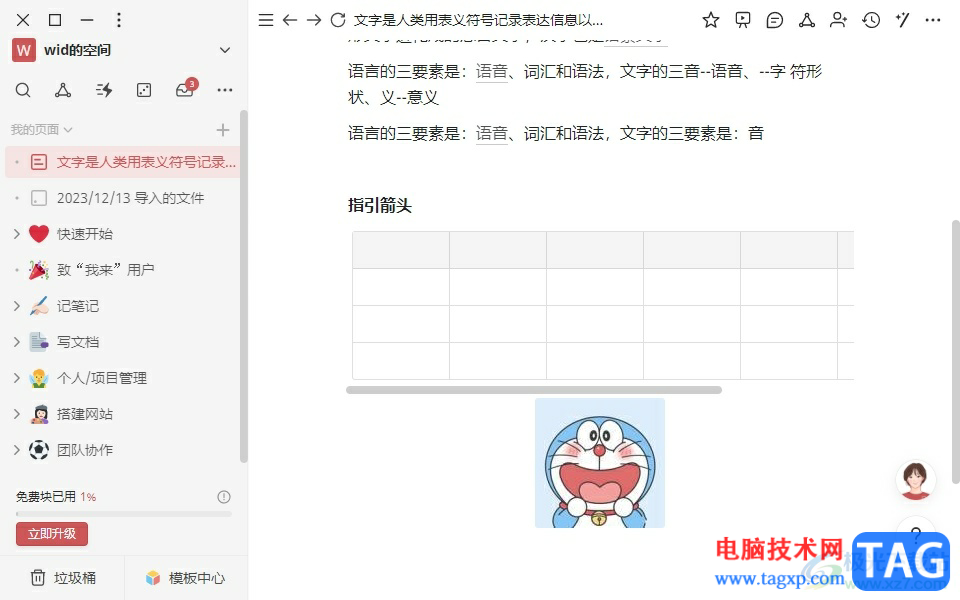Screen dimensions: 960x600
Task: Click the 指引箭头 heading
Action: pos(380,206)
